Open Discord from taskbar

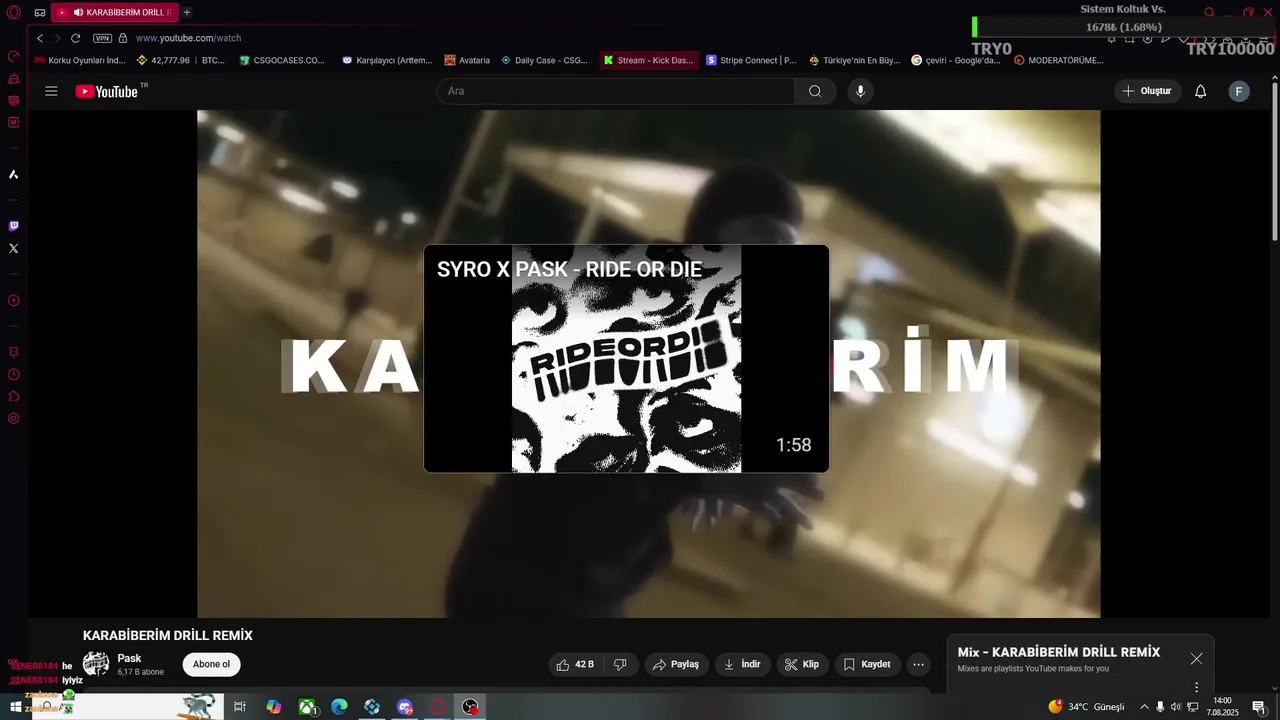(x=405, y=707)
